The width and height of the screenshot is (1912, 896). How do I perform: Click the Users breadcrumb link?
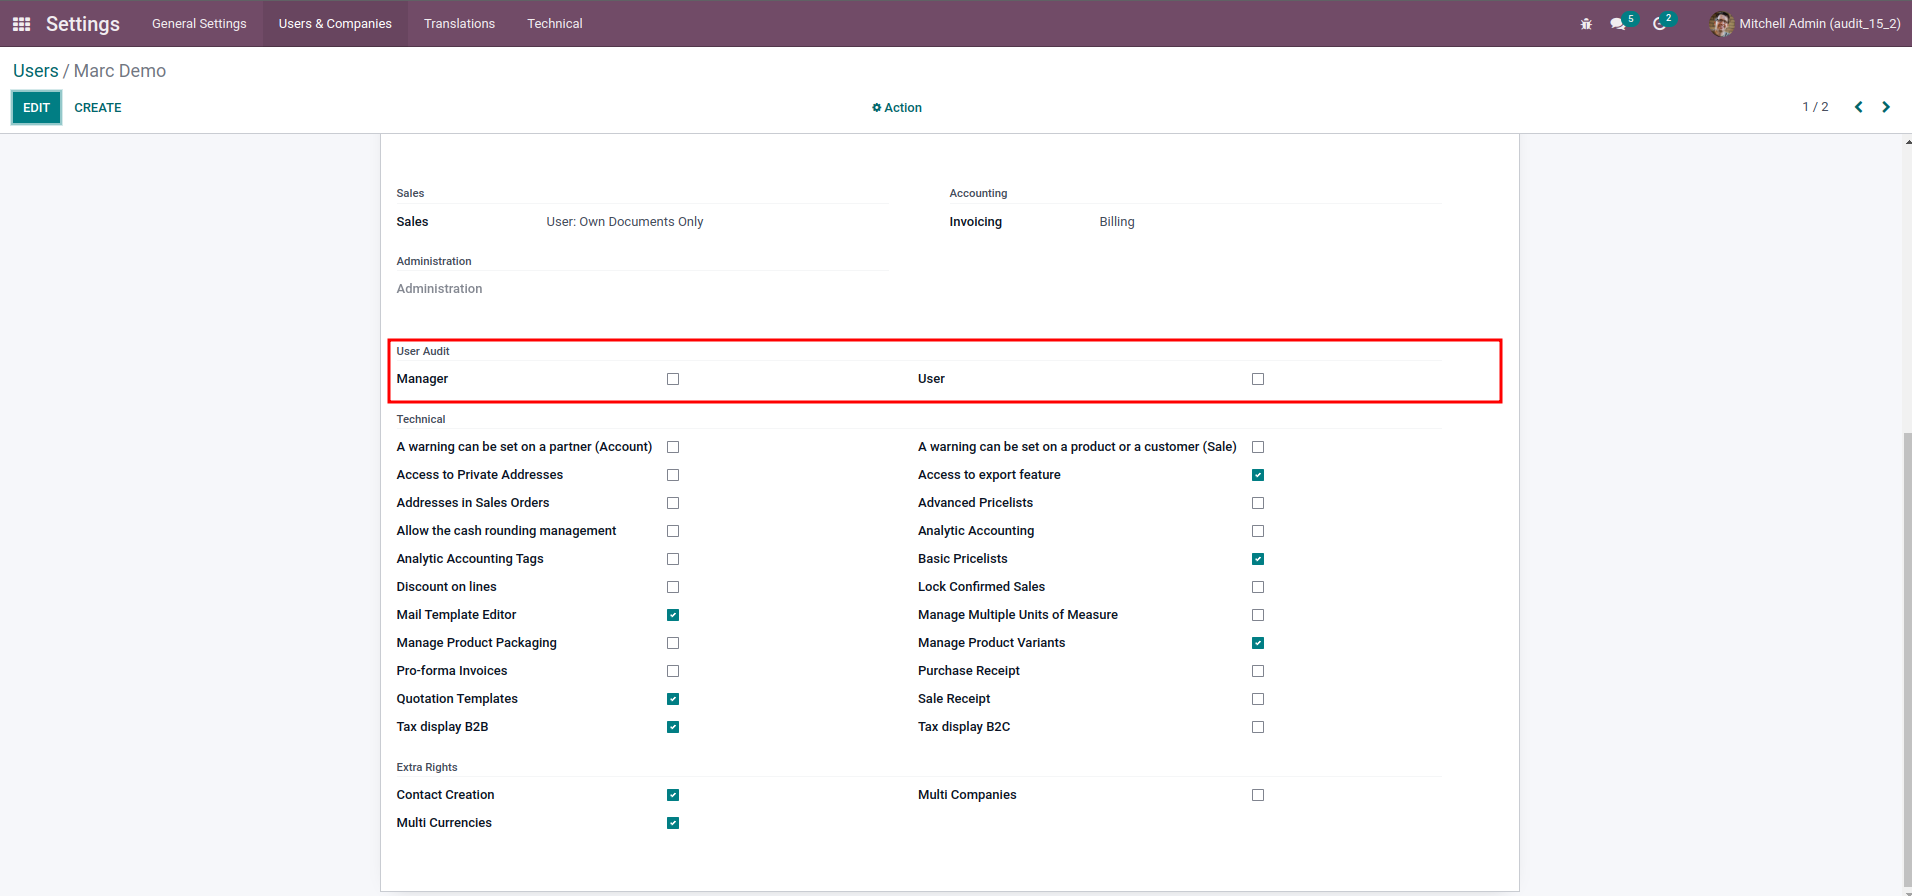tap(36, 71)
